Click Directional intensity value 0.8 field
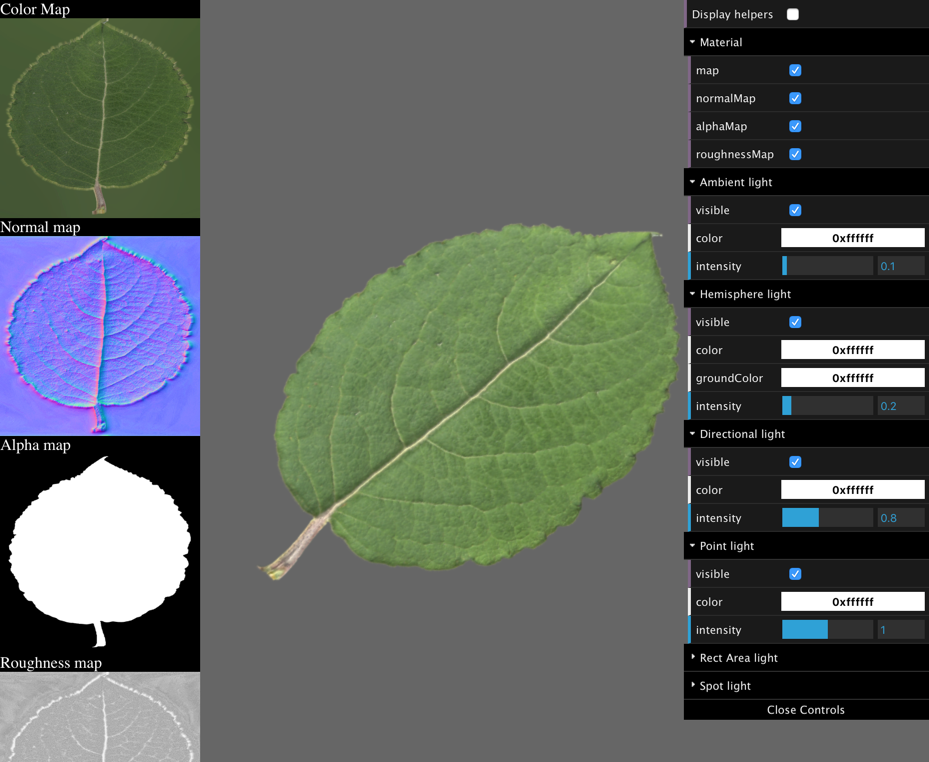The height and width of the screenshot is (762, 929). tap(901, 518)
